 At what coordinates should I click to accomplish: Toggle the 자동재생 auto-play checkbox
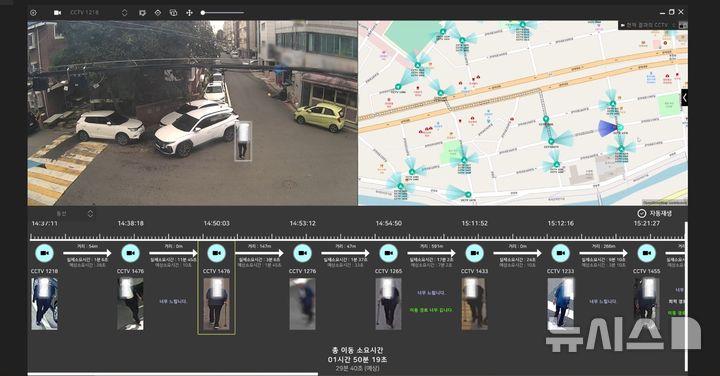(x=642, y=213)
